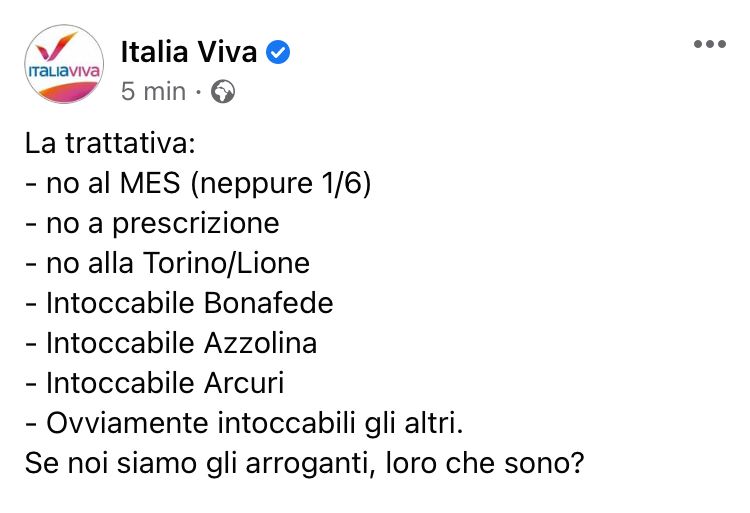Select the text 'Torino/Lione'

[x=226, y=263]
